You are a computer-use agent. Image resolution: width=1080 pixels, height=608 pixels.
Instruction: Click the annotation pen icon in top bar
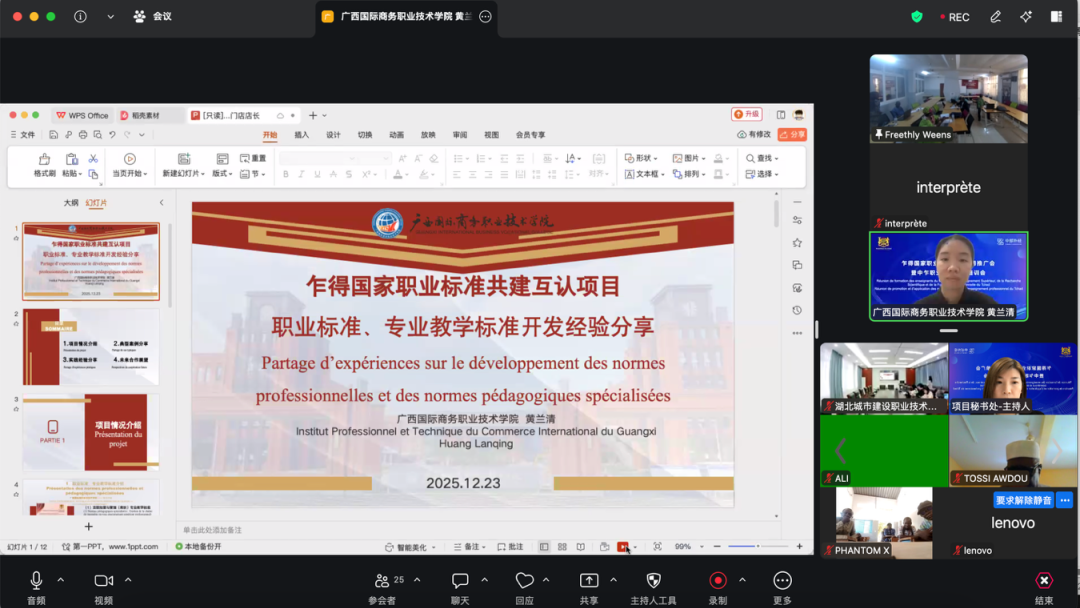[995, 17]
